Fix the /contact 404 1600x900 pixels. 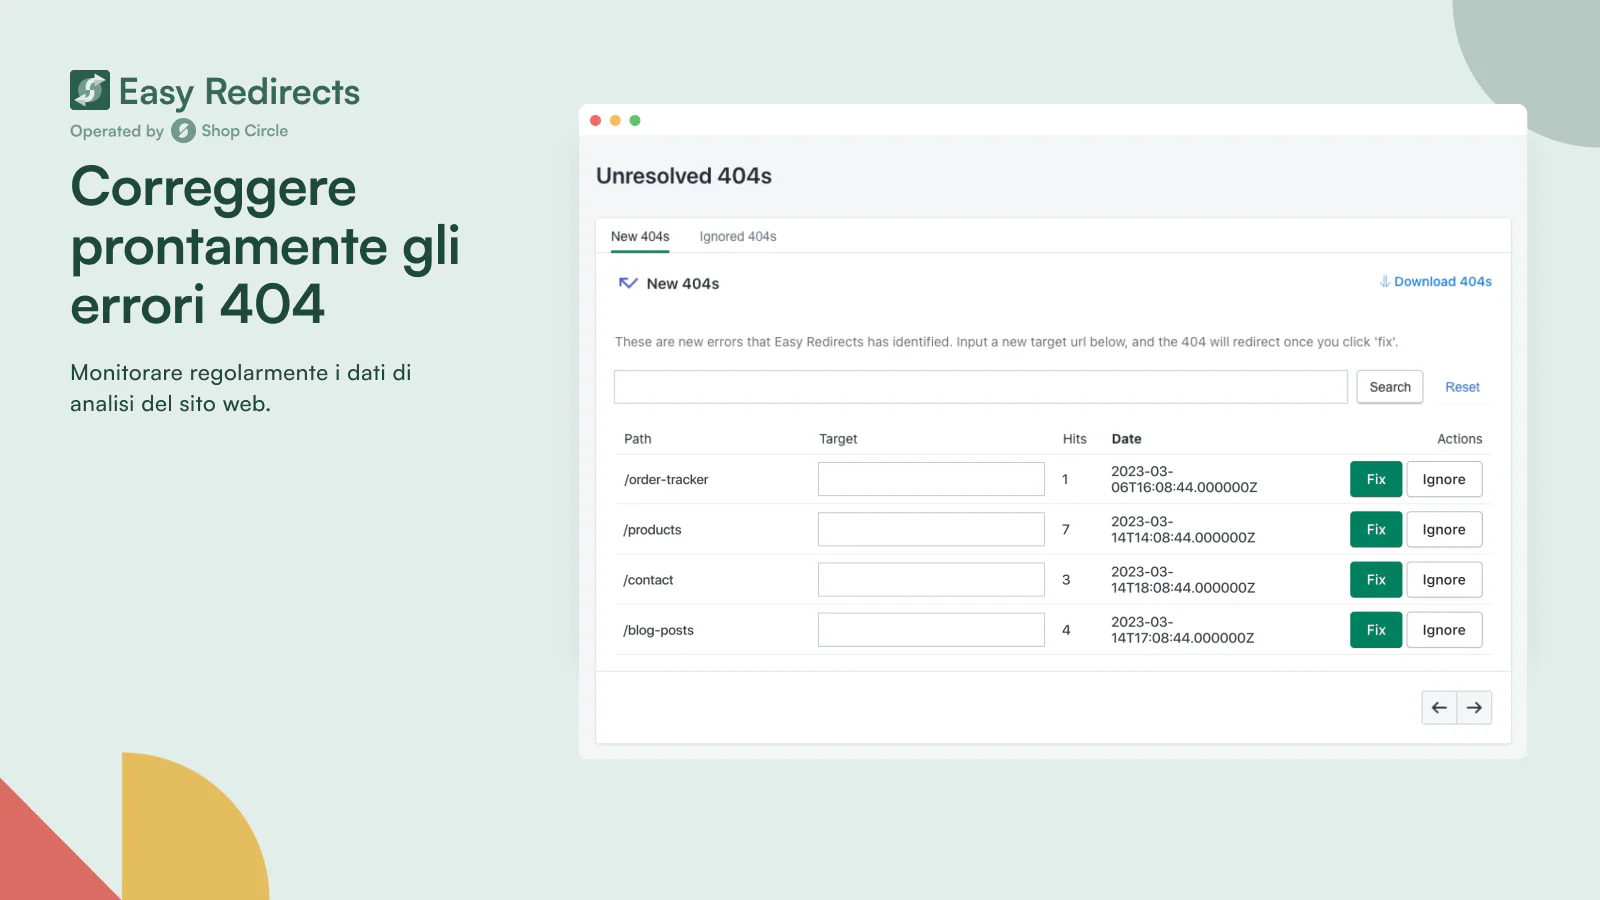click(1376, 579)
